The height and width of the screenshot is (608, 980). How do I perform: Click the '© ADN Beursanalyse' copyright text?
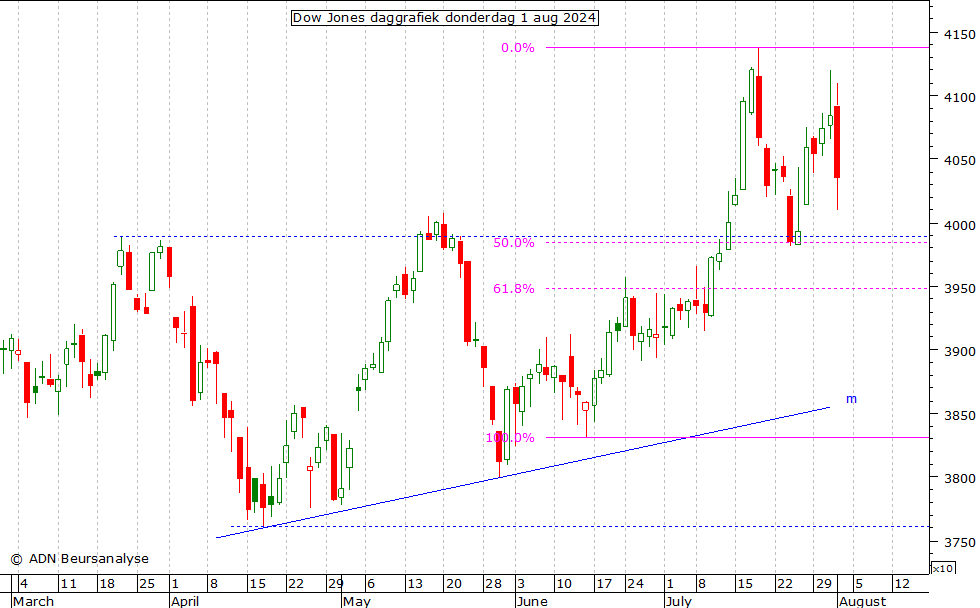coord(80,559)
